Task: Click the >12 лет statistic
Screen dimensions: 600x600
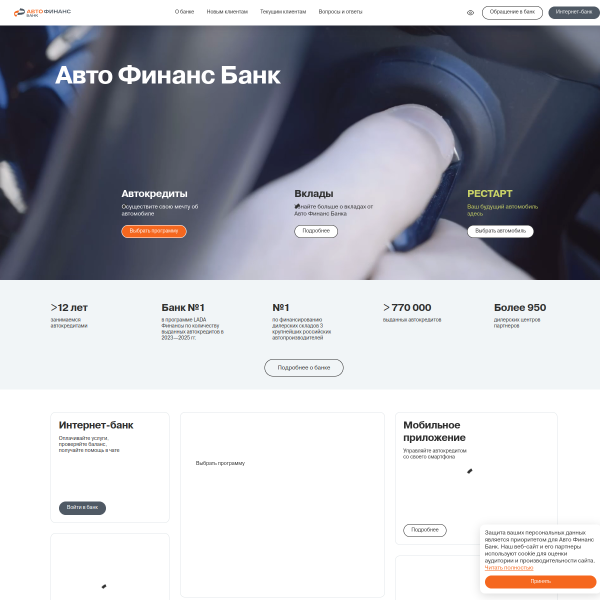Action: [x=69, y=308]
